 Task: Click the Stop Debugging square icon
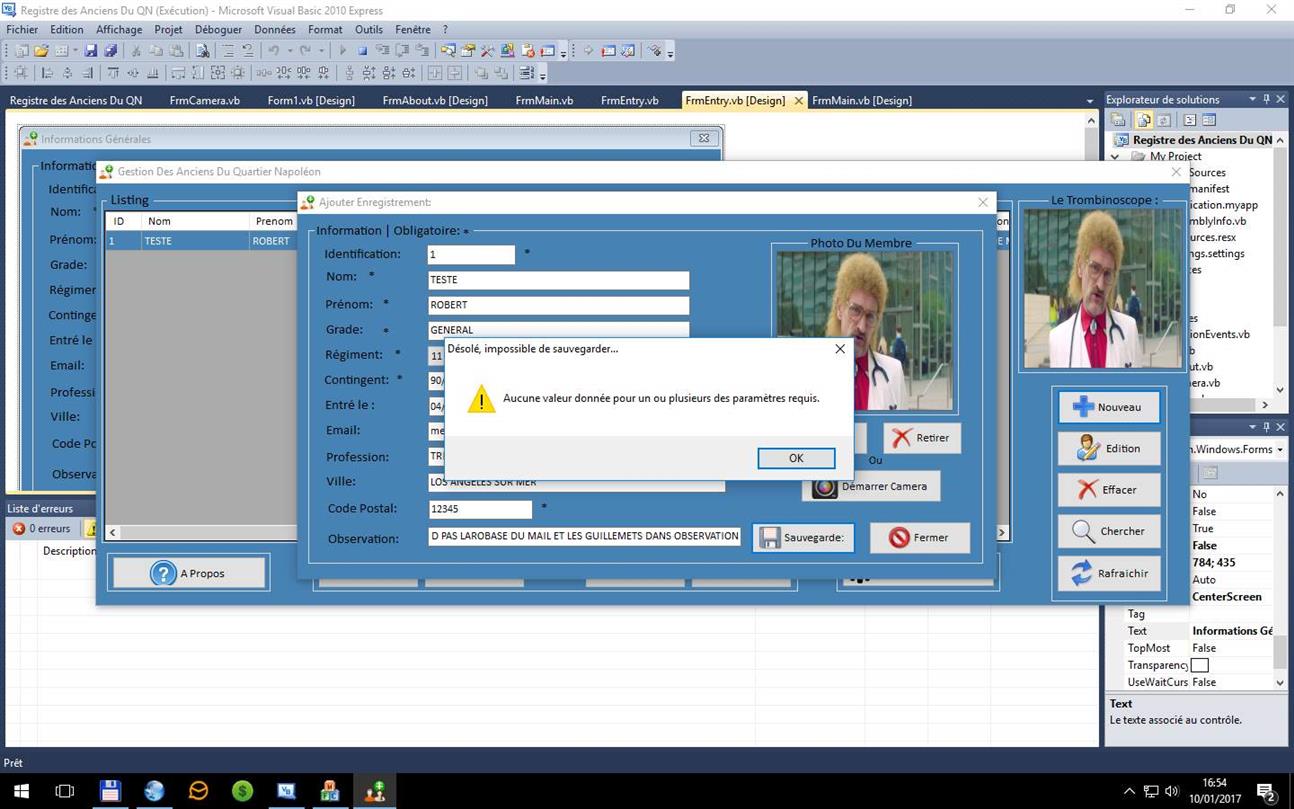[363, 50]
